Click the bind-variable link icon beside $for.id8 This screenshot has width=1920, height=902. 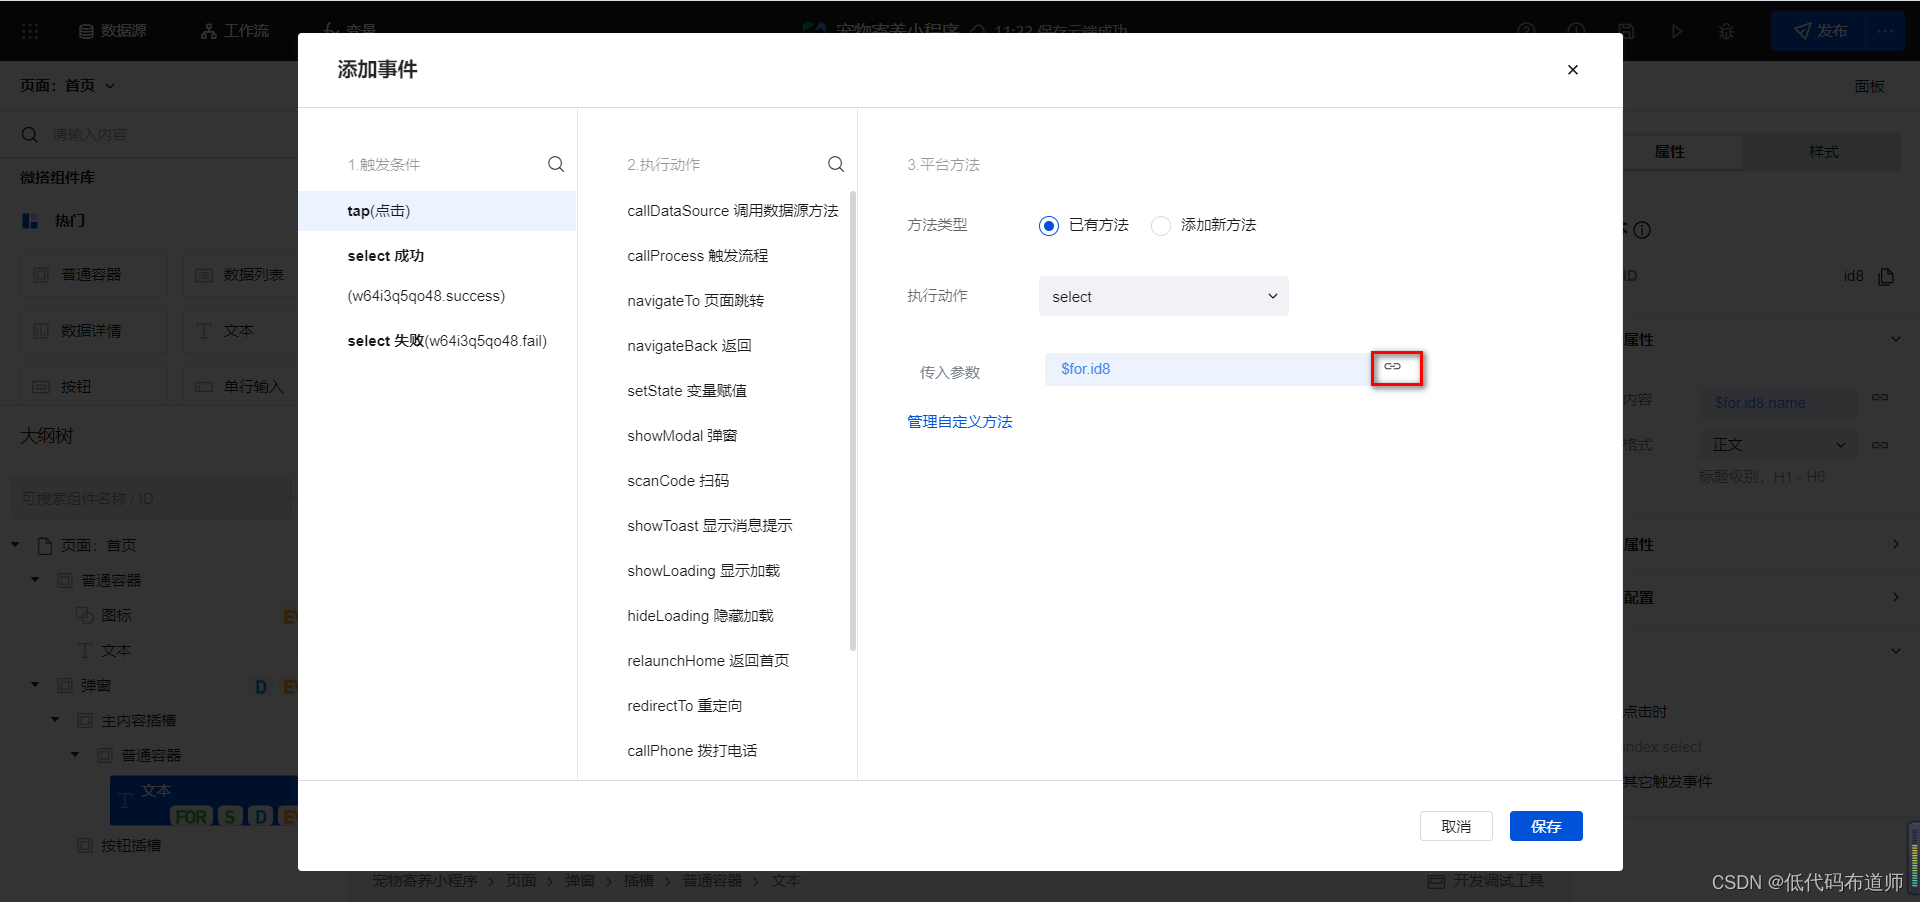(1393, 367)
